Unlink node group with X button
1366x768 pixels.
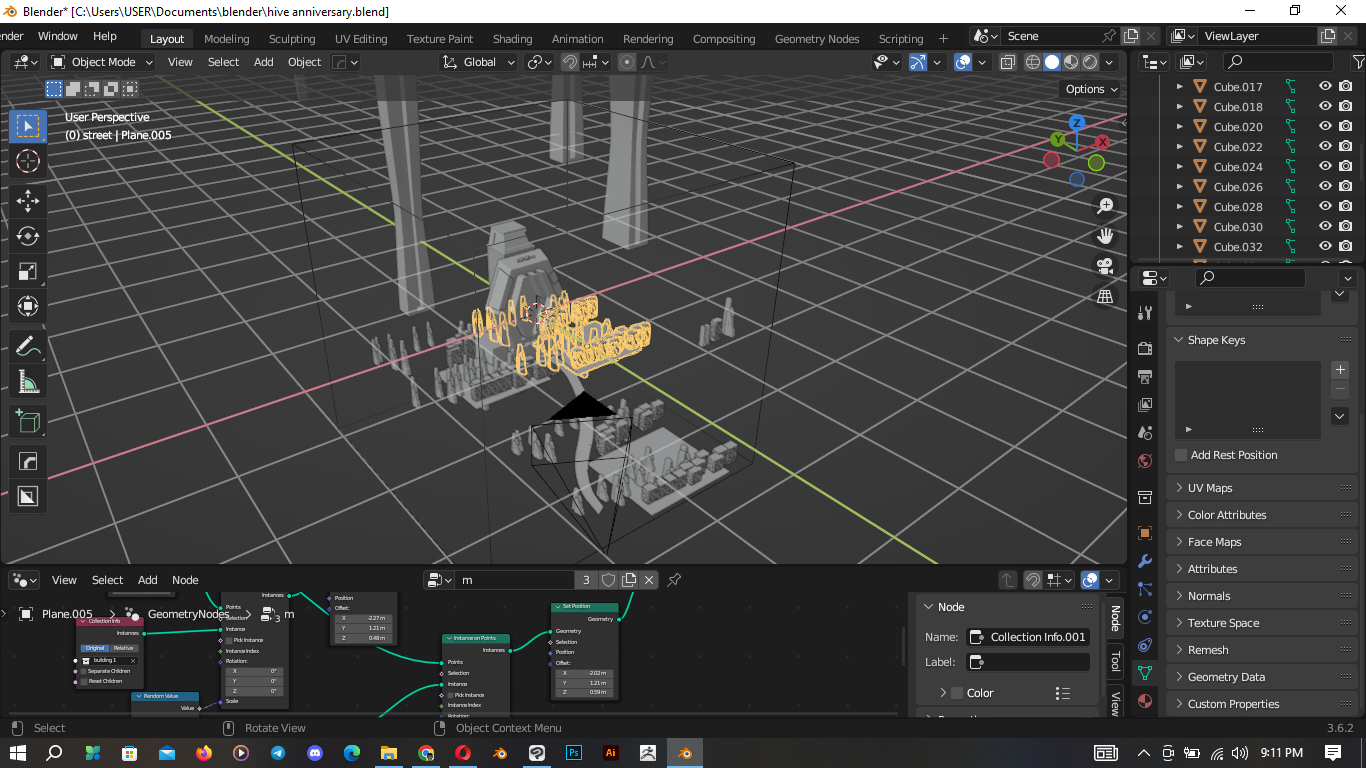(649, 580)
